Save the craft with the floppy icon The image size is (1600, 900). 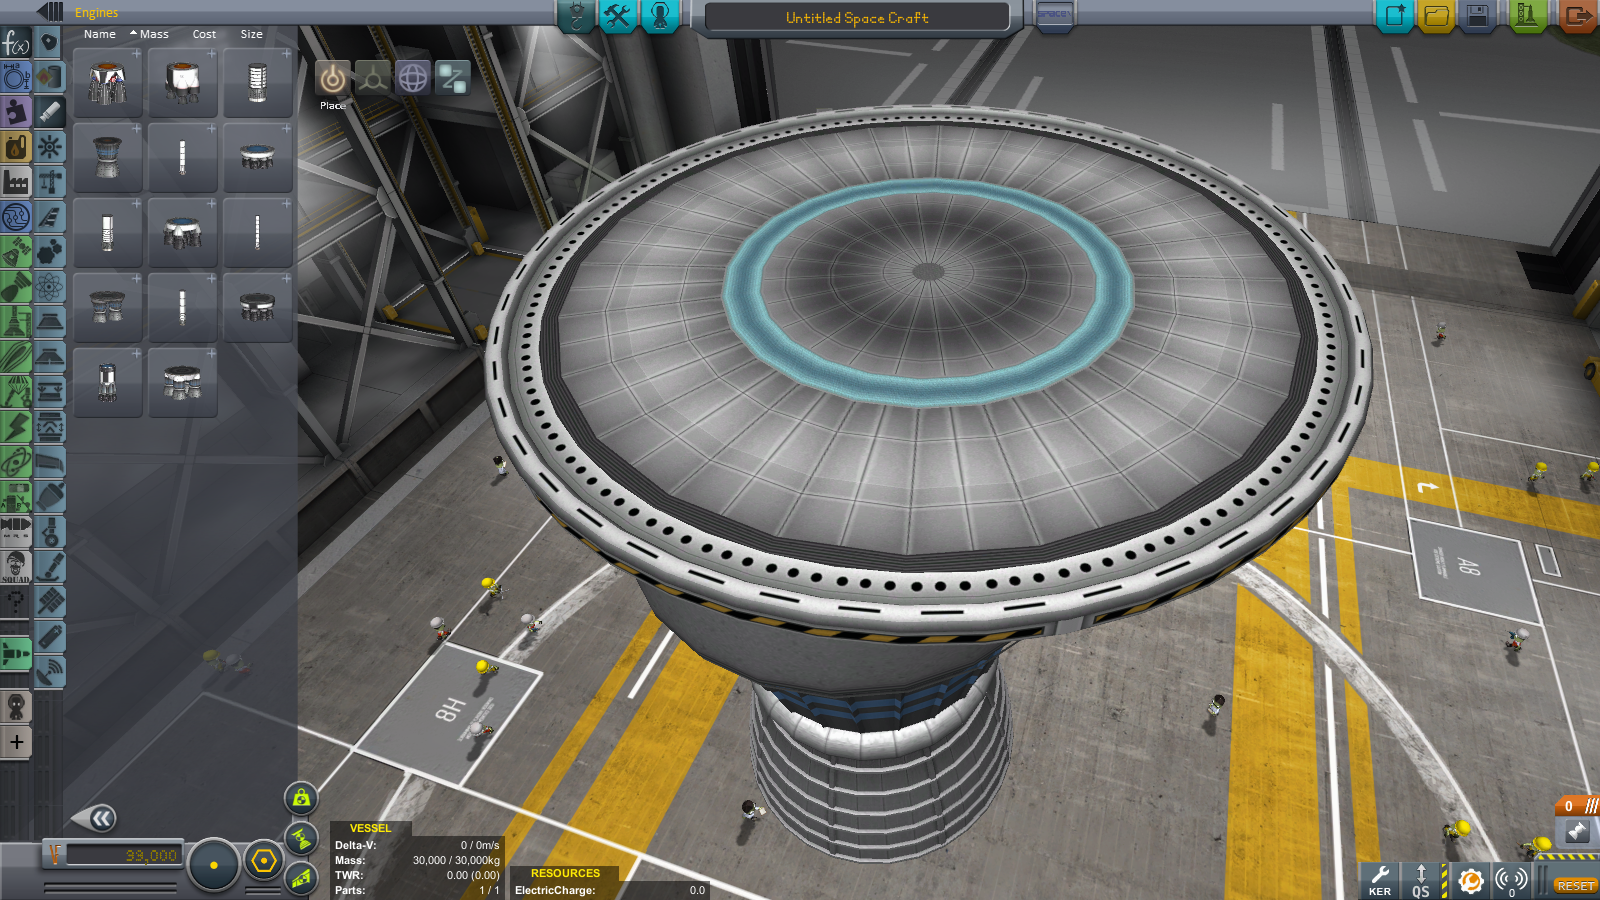click(x=1477, y=15)
